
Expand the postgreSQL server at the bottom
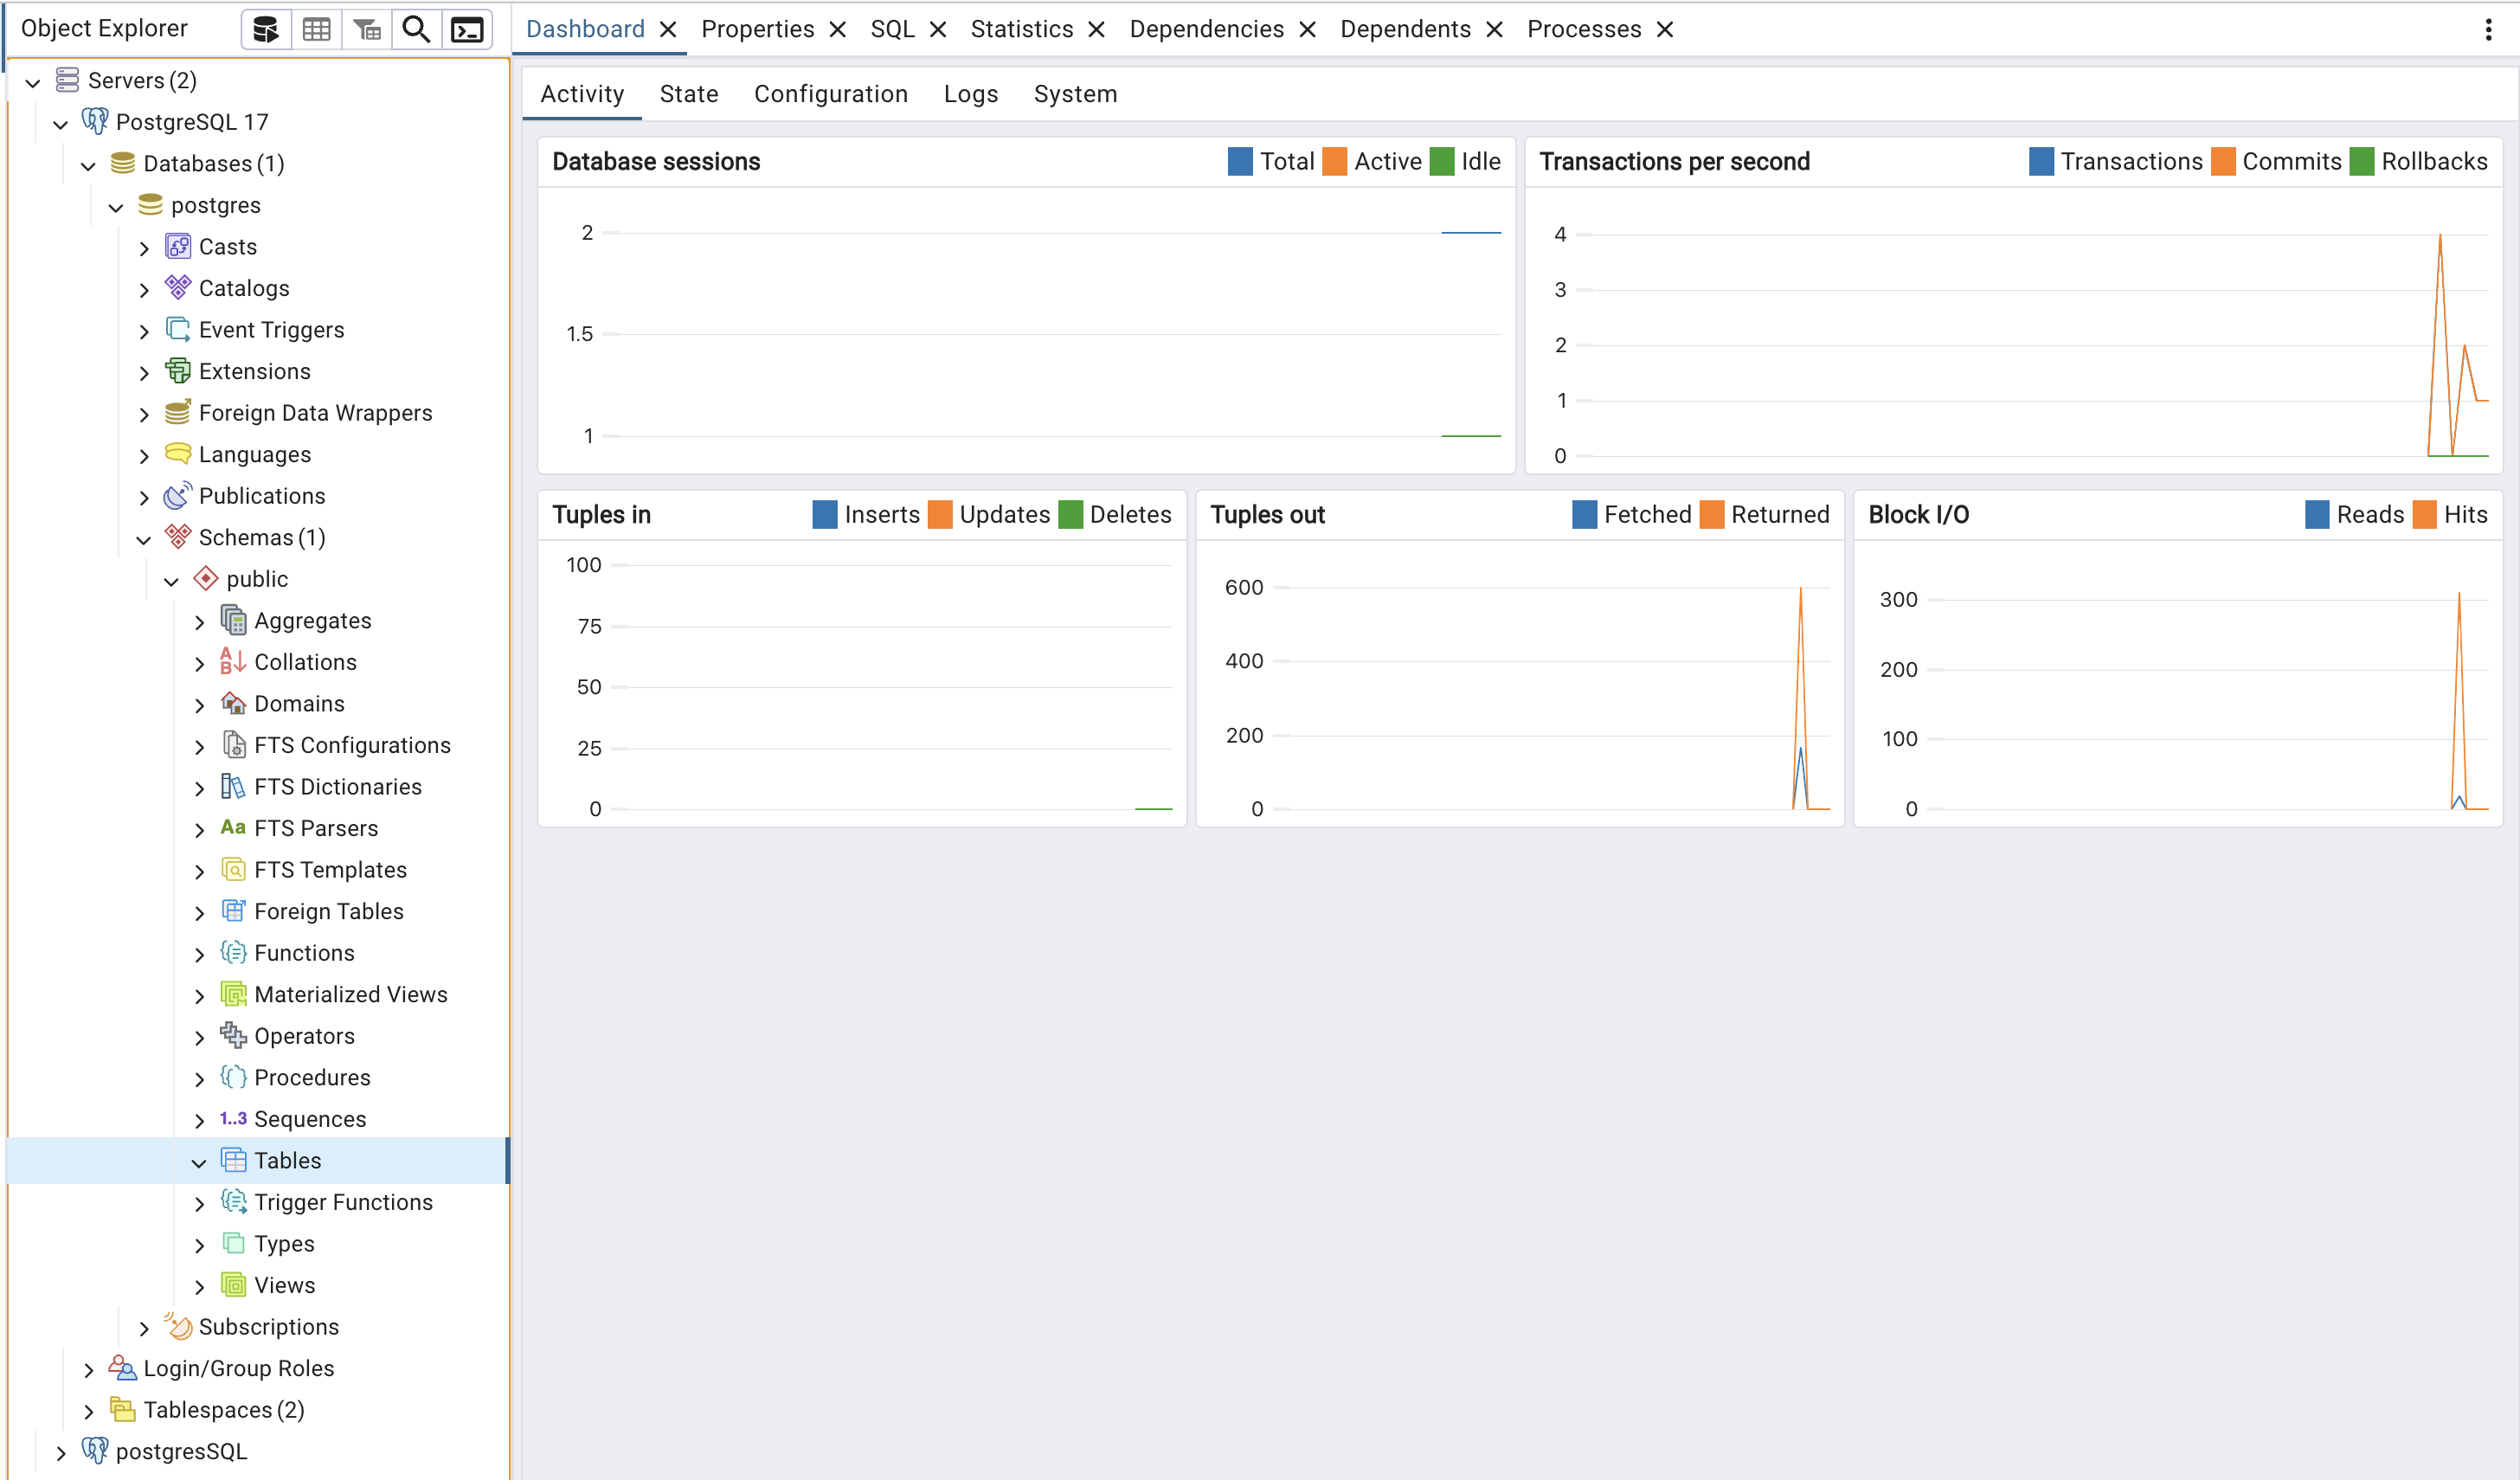[61, 1453]
